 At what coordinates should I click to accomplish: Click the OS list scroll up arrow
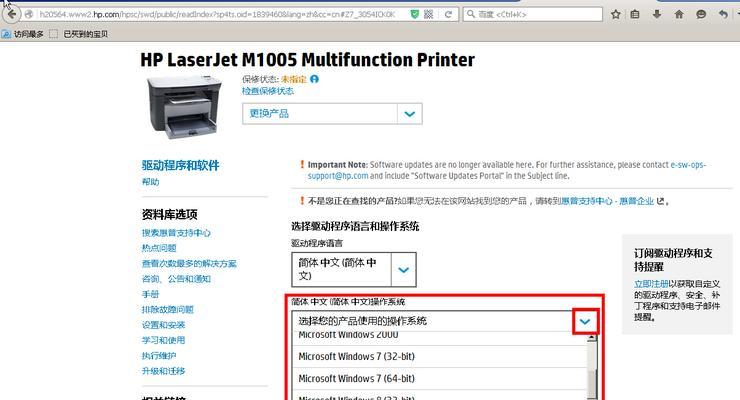click(592, 338)
